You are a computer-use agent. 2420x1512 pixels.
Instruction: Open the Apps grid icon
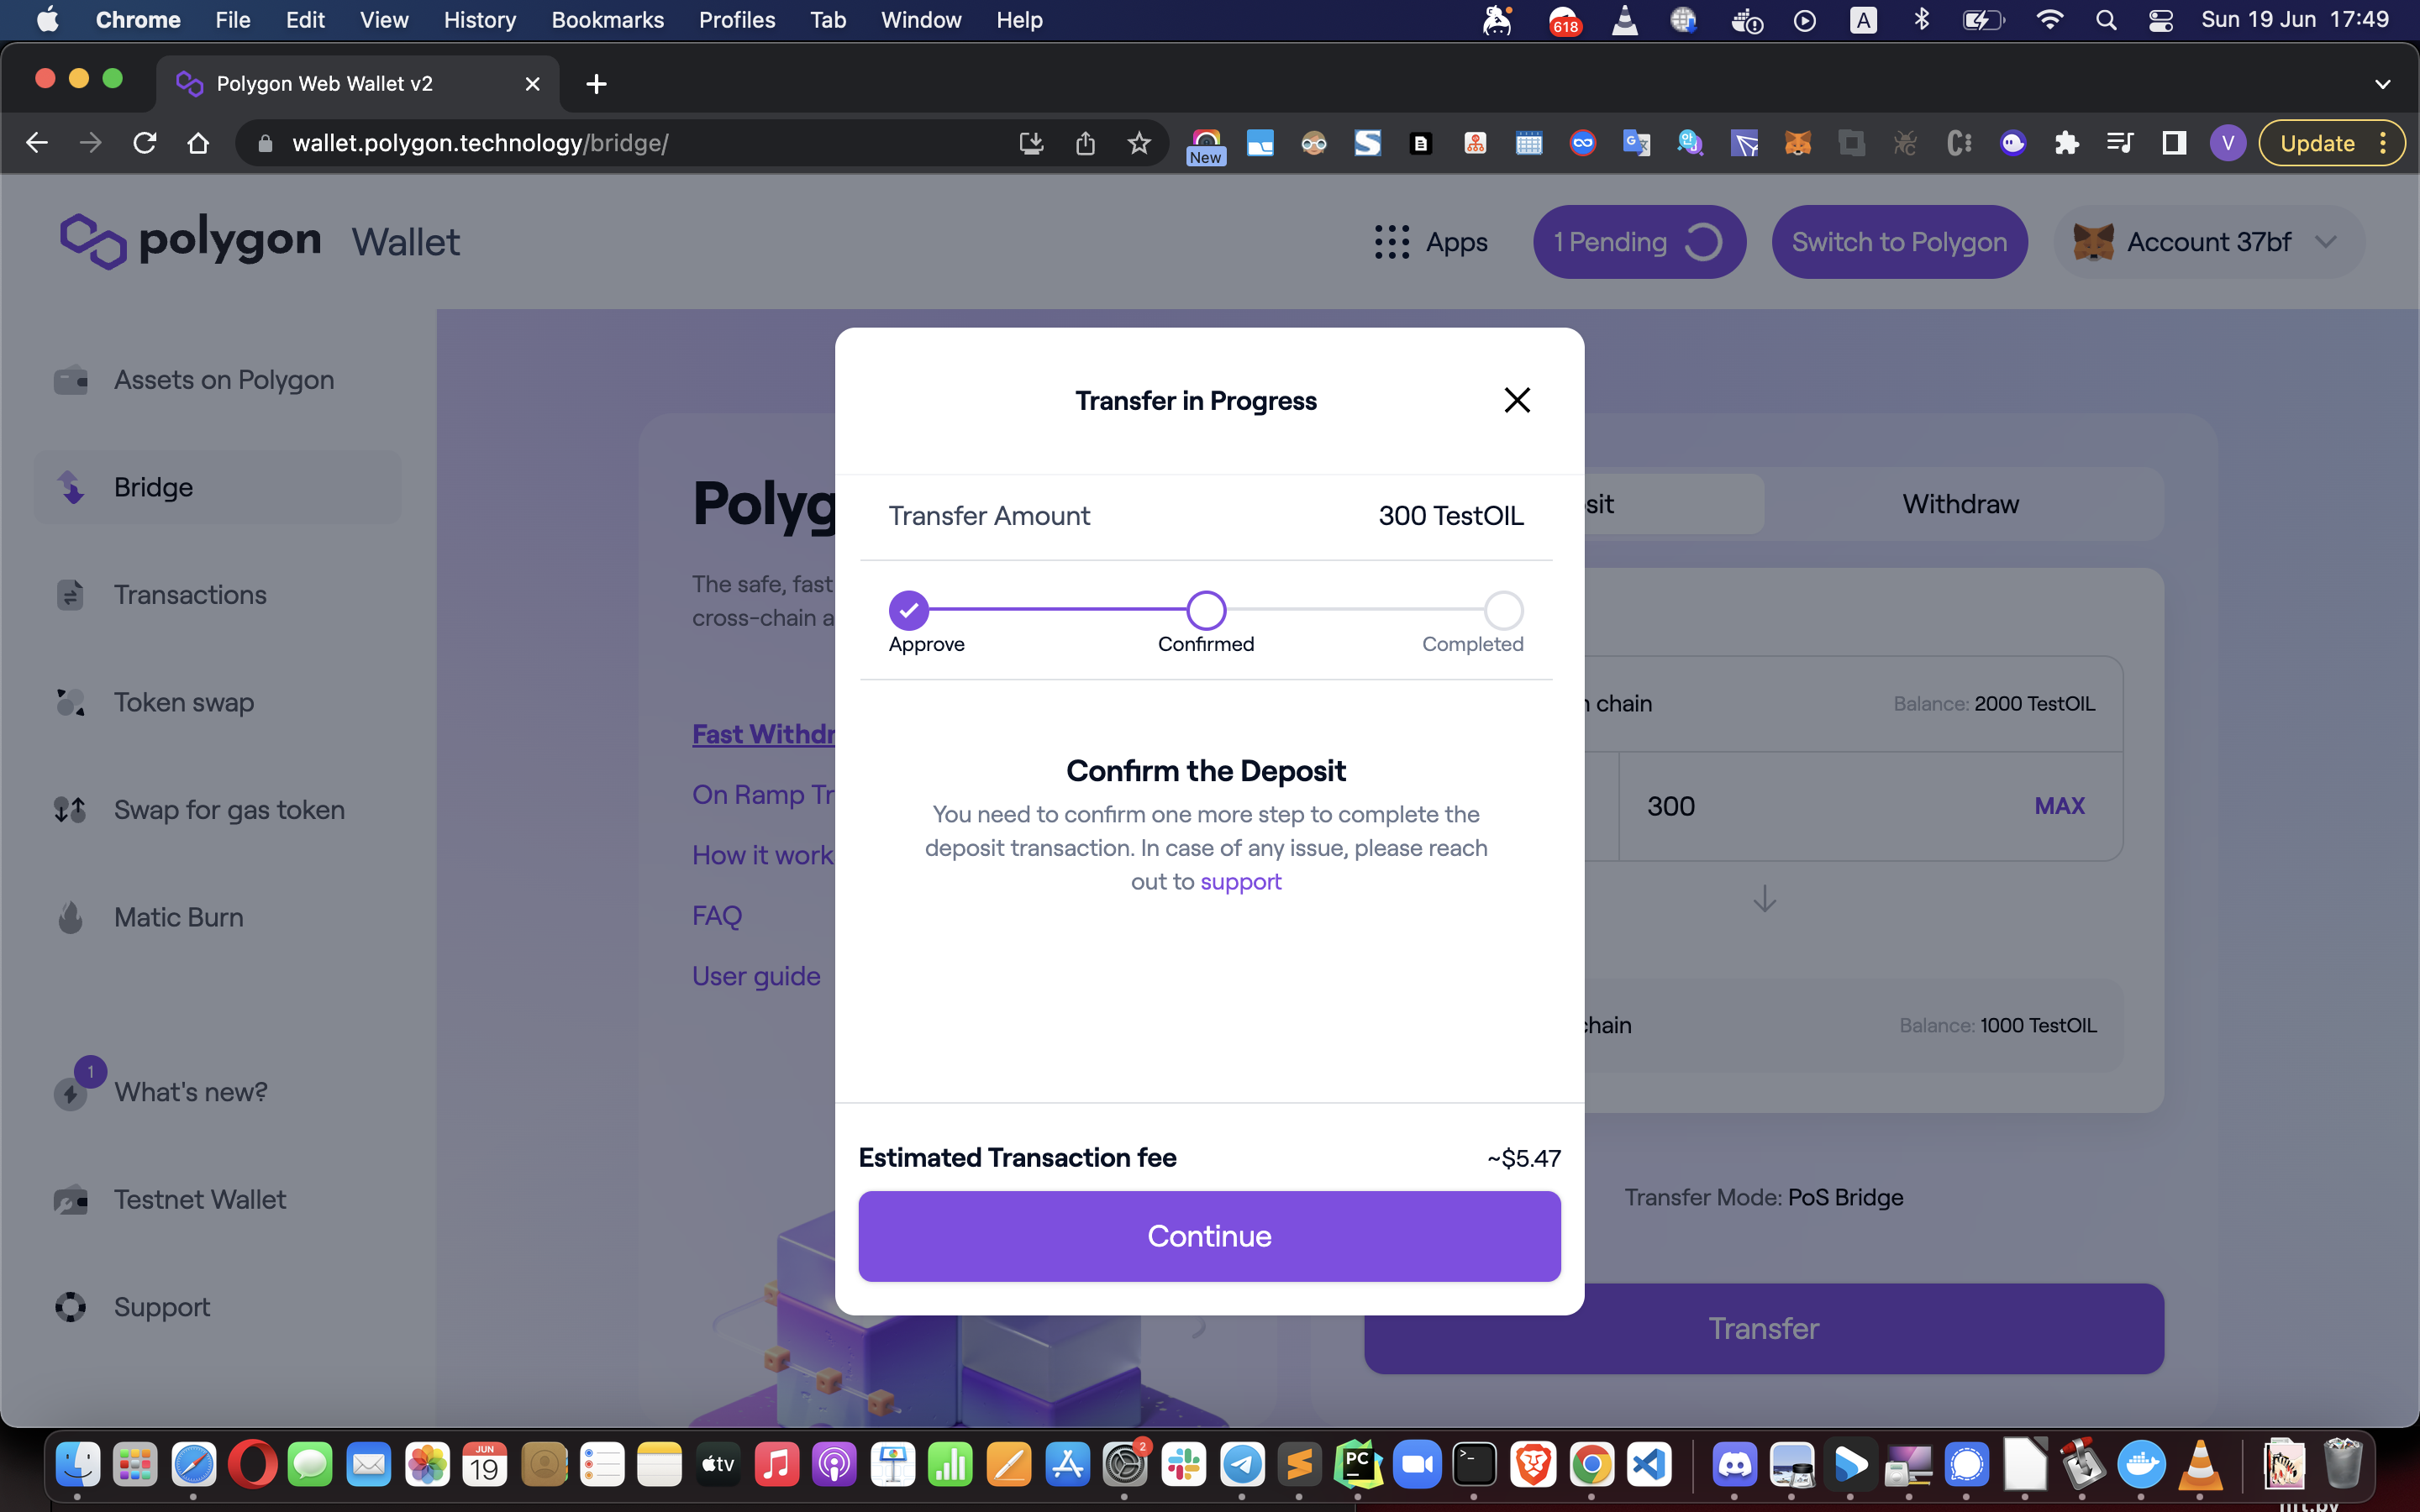(1391, 242)
